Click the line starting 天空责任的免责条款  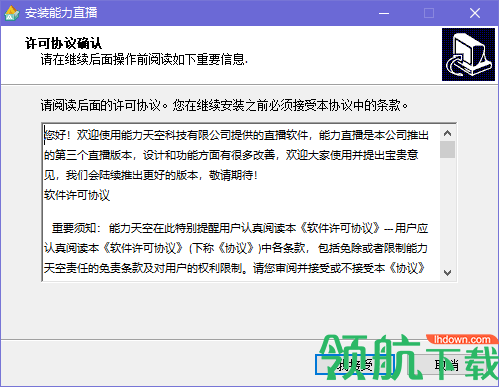tap(235, 268)
